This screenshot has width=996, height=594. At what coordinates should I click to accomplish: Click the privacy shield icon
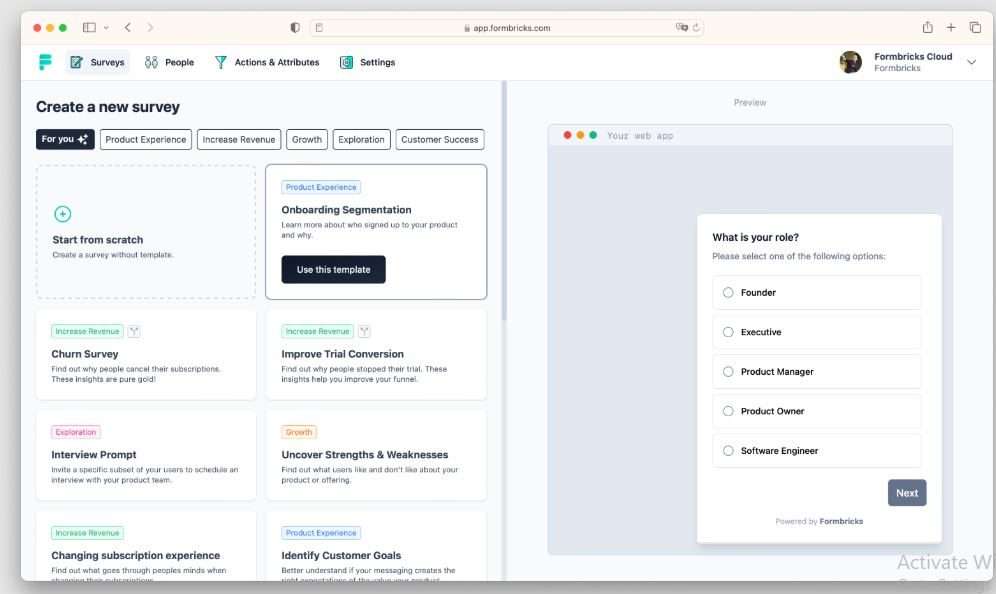(x=295, y=27)
